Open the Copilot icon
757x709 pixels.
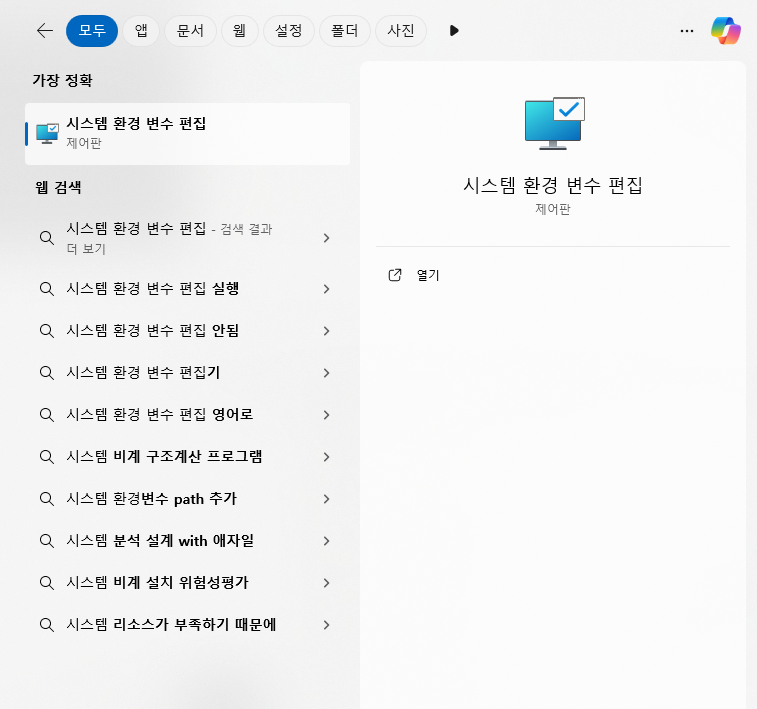726,31
